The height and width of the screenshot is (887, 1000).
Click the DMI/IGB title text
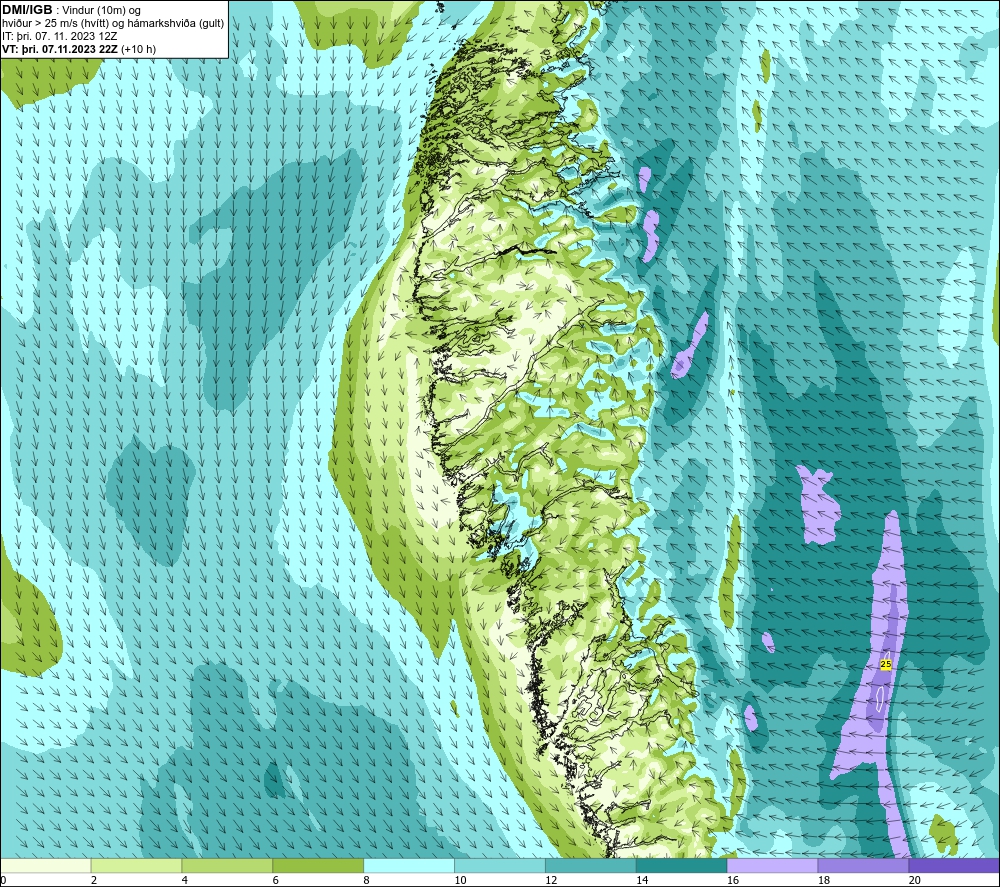pos(27,10)
